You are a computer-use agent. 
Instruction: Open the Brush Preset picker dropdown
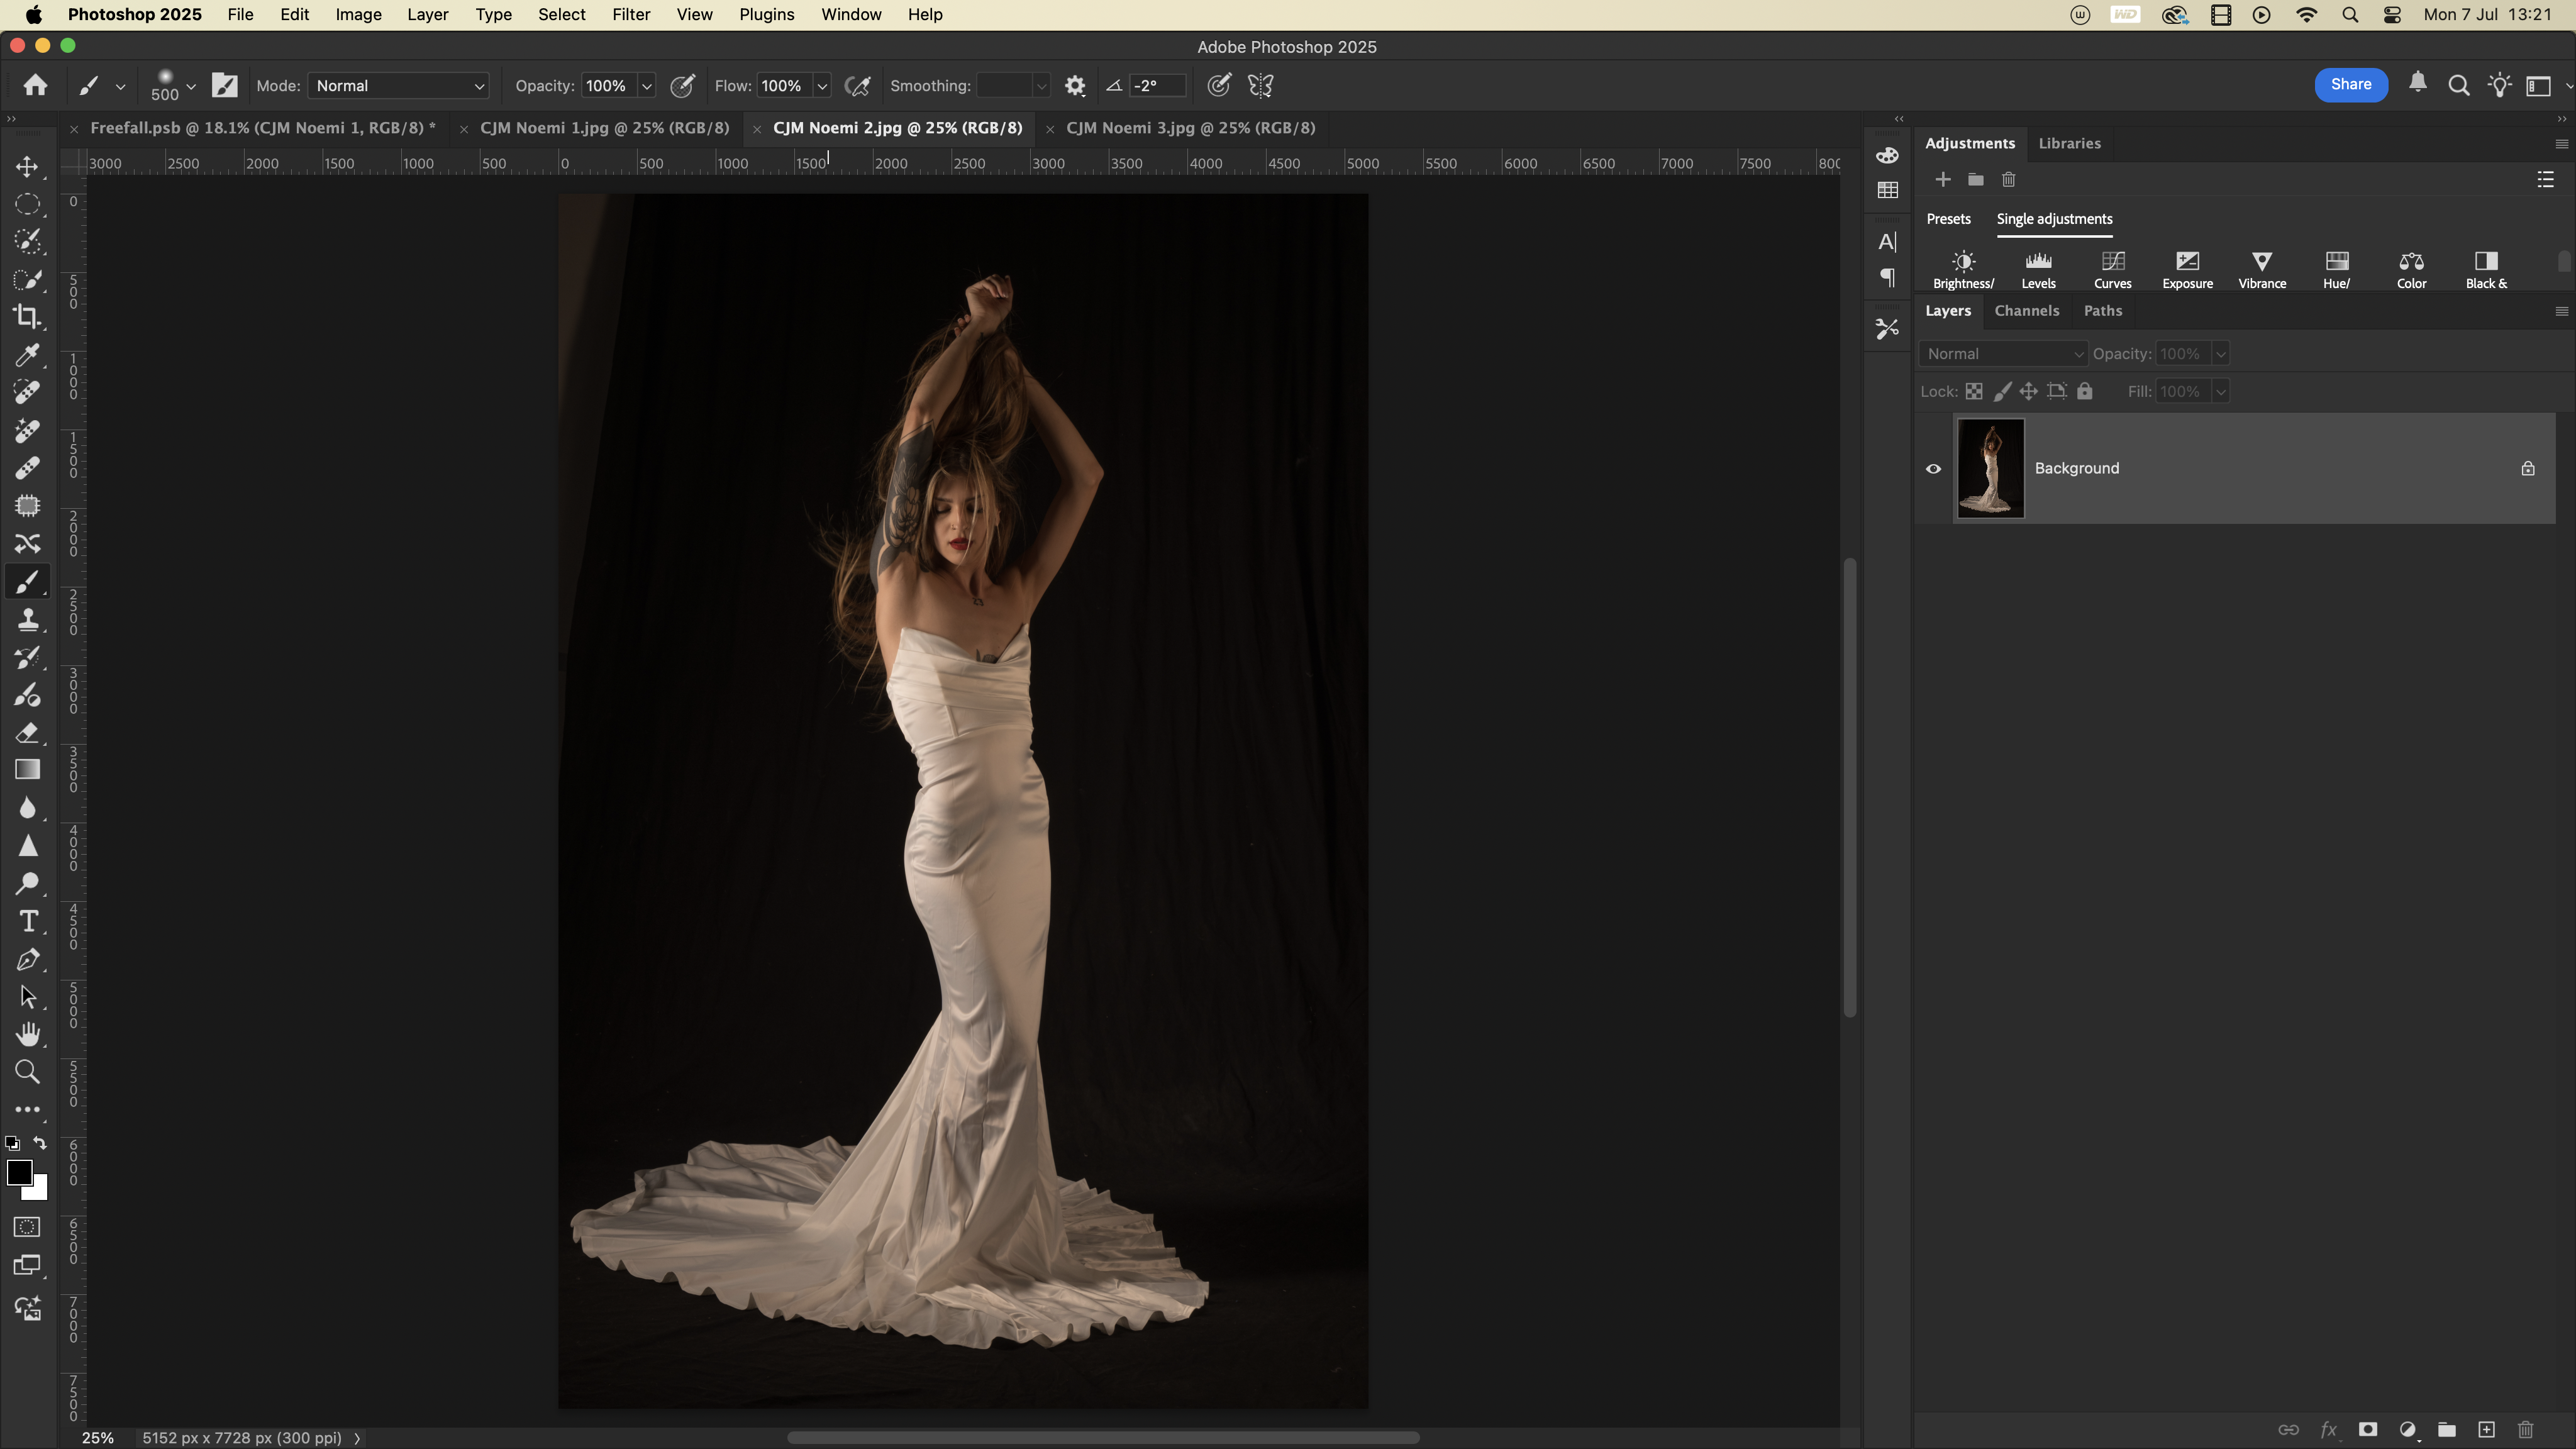190,86
